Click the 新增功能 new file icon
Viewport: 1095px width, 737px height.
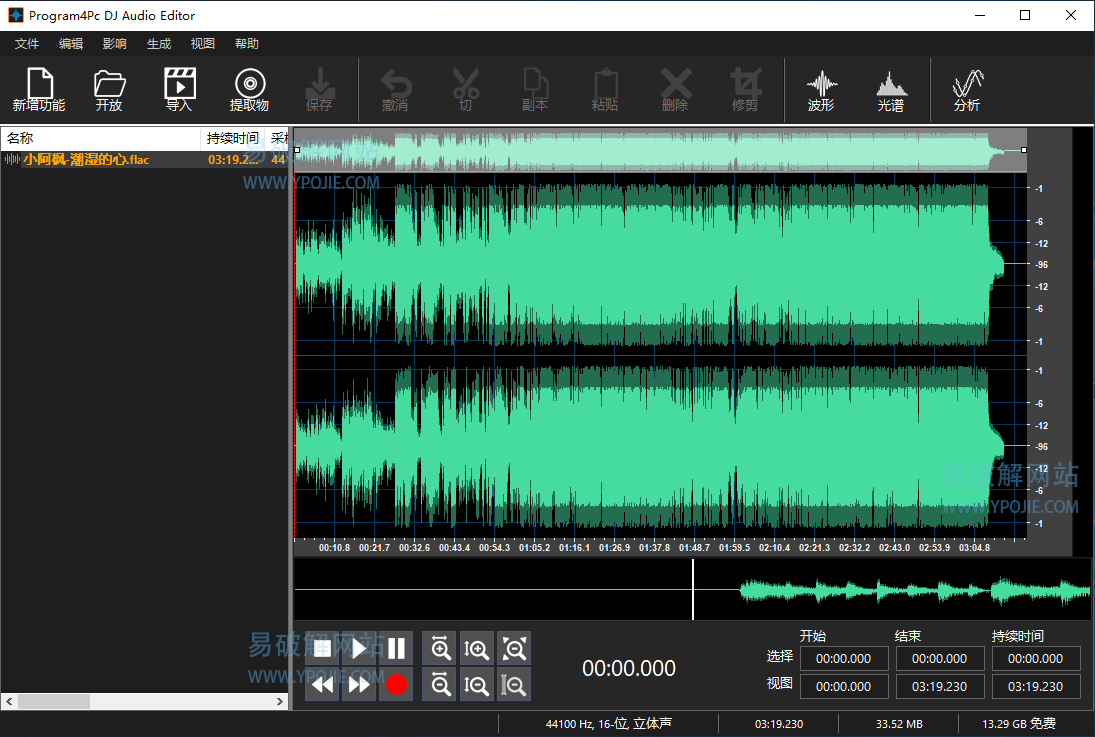39,90
